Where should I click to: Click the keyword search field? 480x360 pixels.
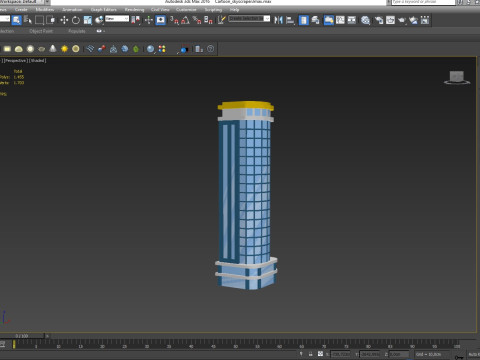423,2
